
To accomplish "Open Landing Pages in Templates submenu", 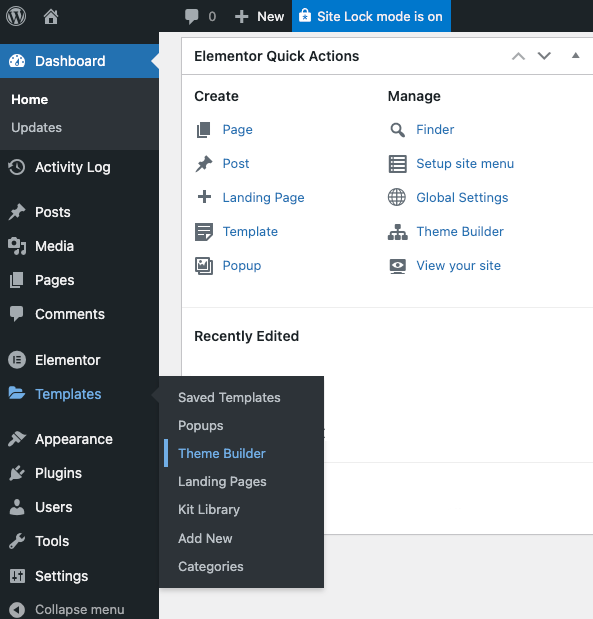I will click(x=222, y=482).
